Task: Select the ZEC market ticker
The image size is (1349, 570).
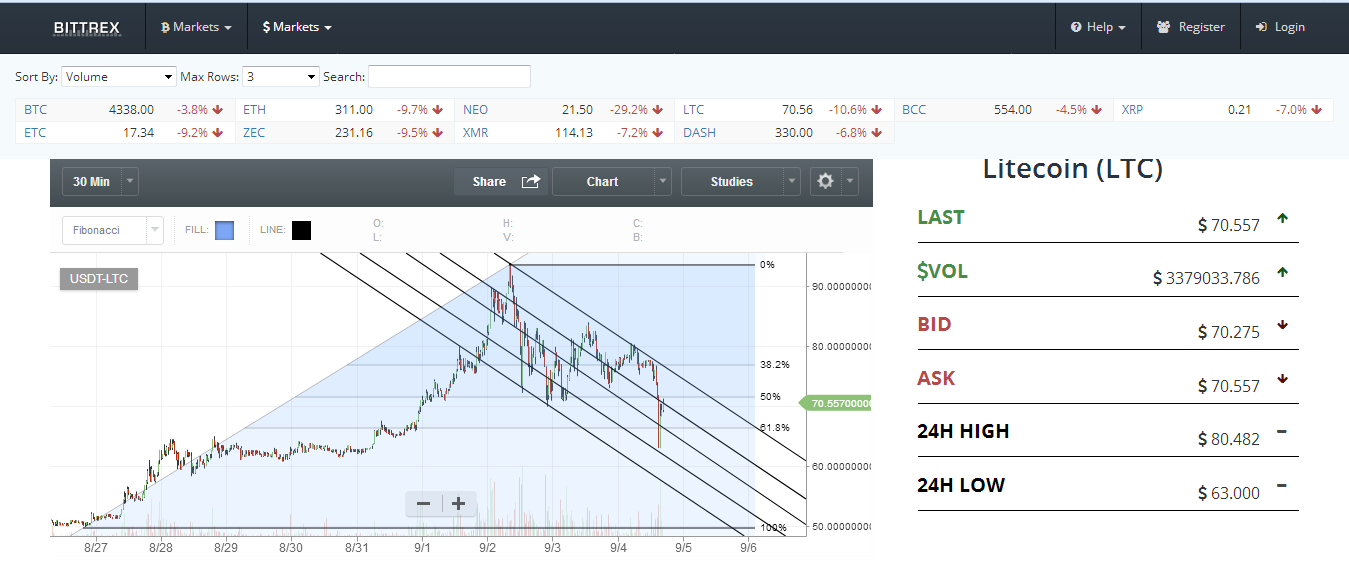Action: point(345,132)
